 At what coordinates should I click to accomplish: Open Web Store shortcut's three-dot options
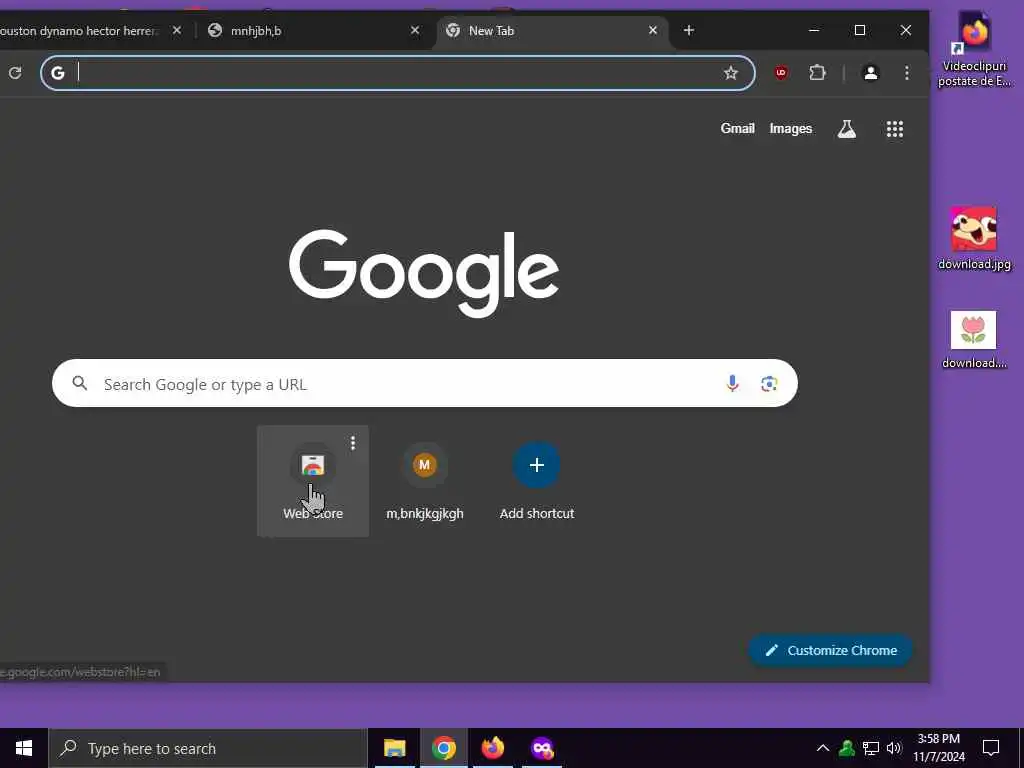tap(353, 443)
